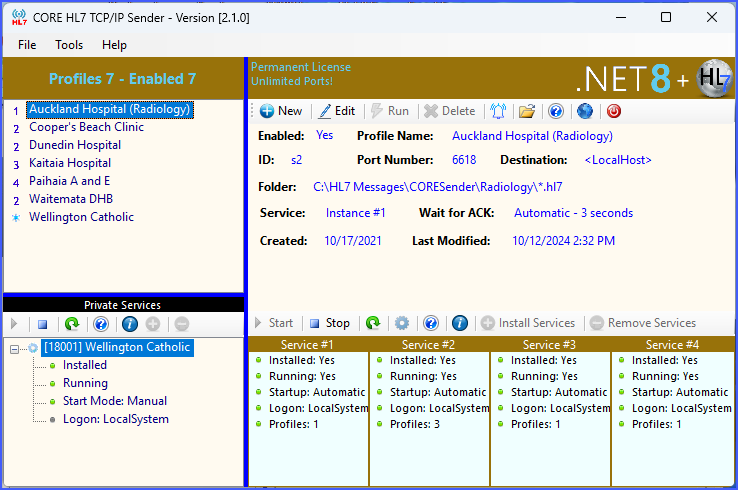
Task: Click the alarm bell icon in toolbar
Action: click(x=498, y=111)
